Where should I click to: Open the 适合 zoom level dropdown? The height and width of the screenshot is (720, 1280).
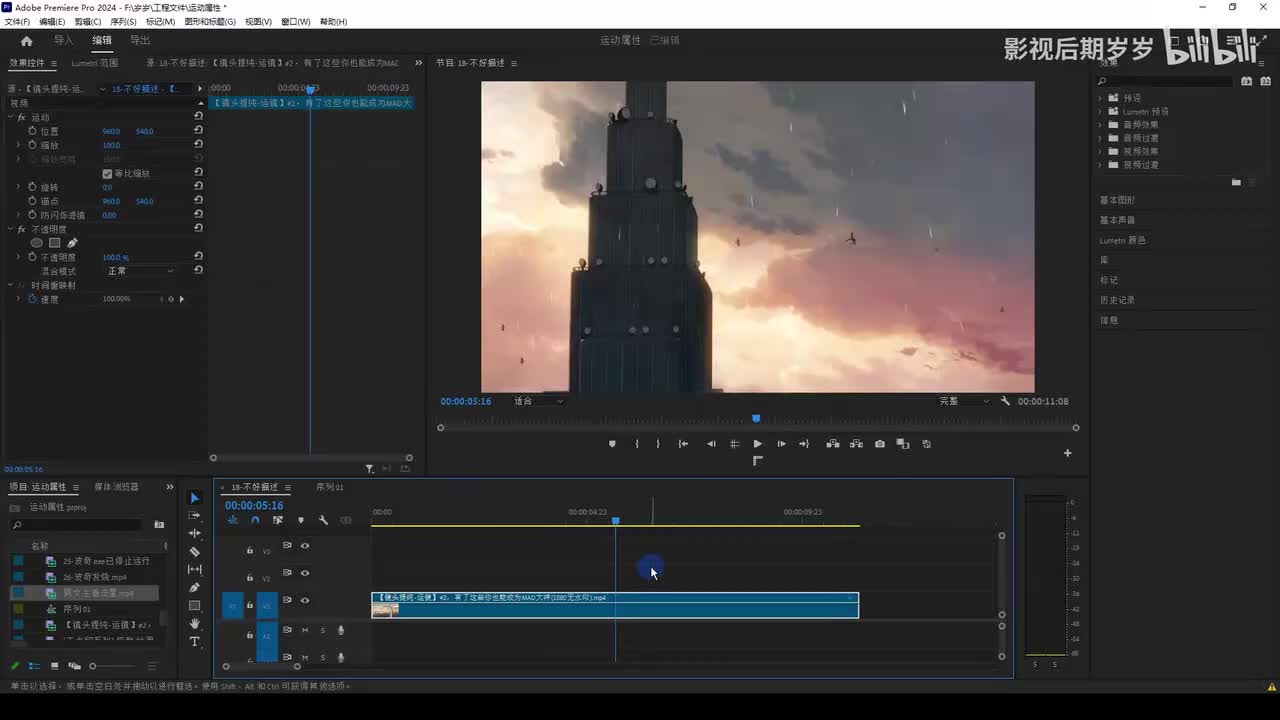pyautogui.click(x=538, y=401)
